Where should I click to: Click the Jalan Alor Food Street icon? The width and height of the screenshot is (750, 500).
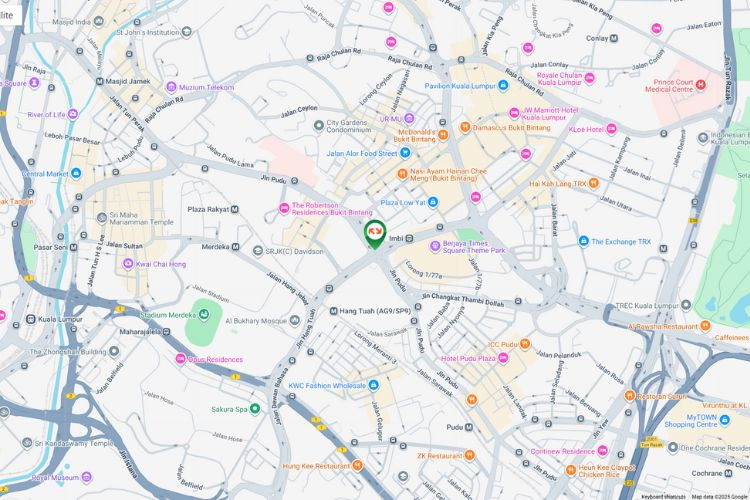tap(406, 153)
